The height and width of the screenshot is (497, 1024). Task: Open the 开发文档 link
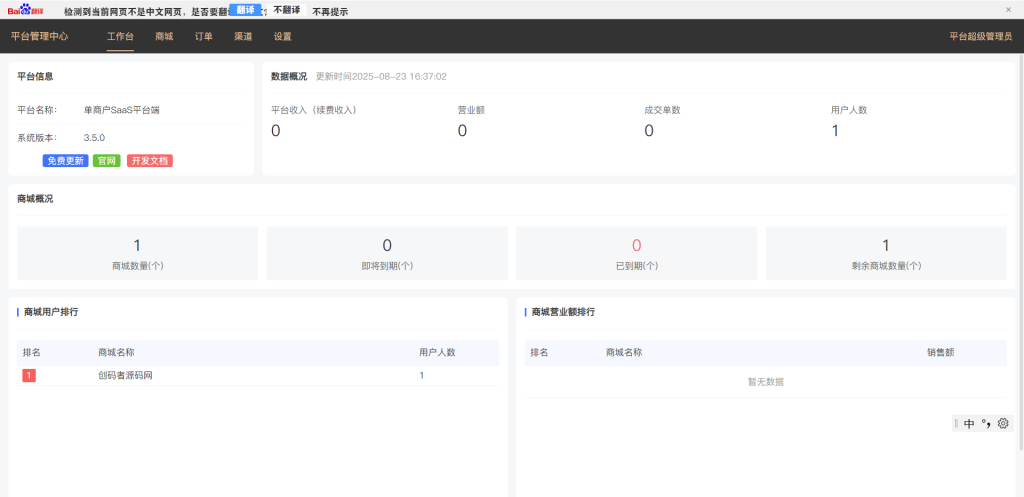tap(149, 161)
